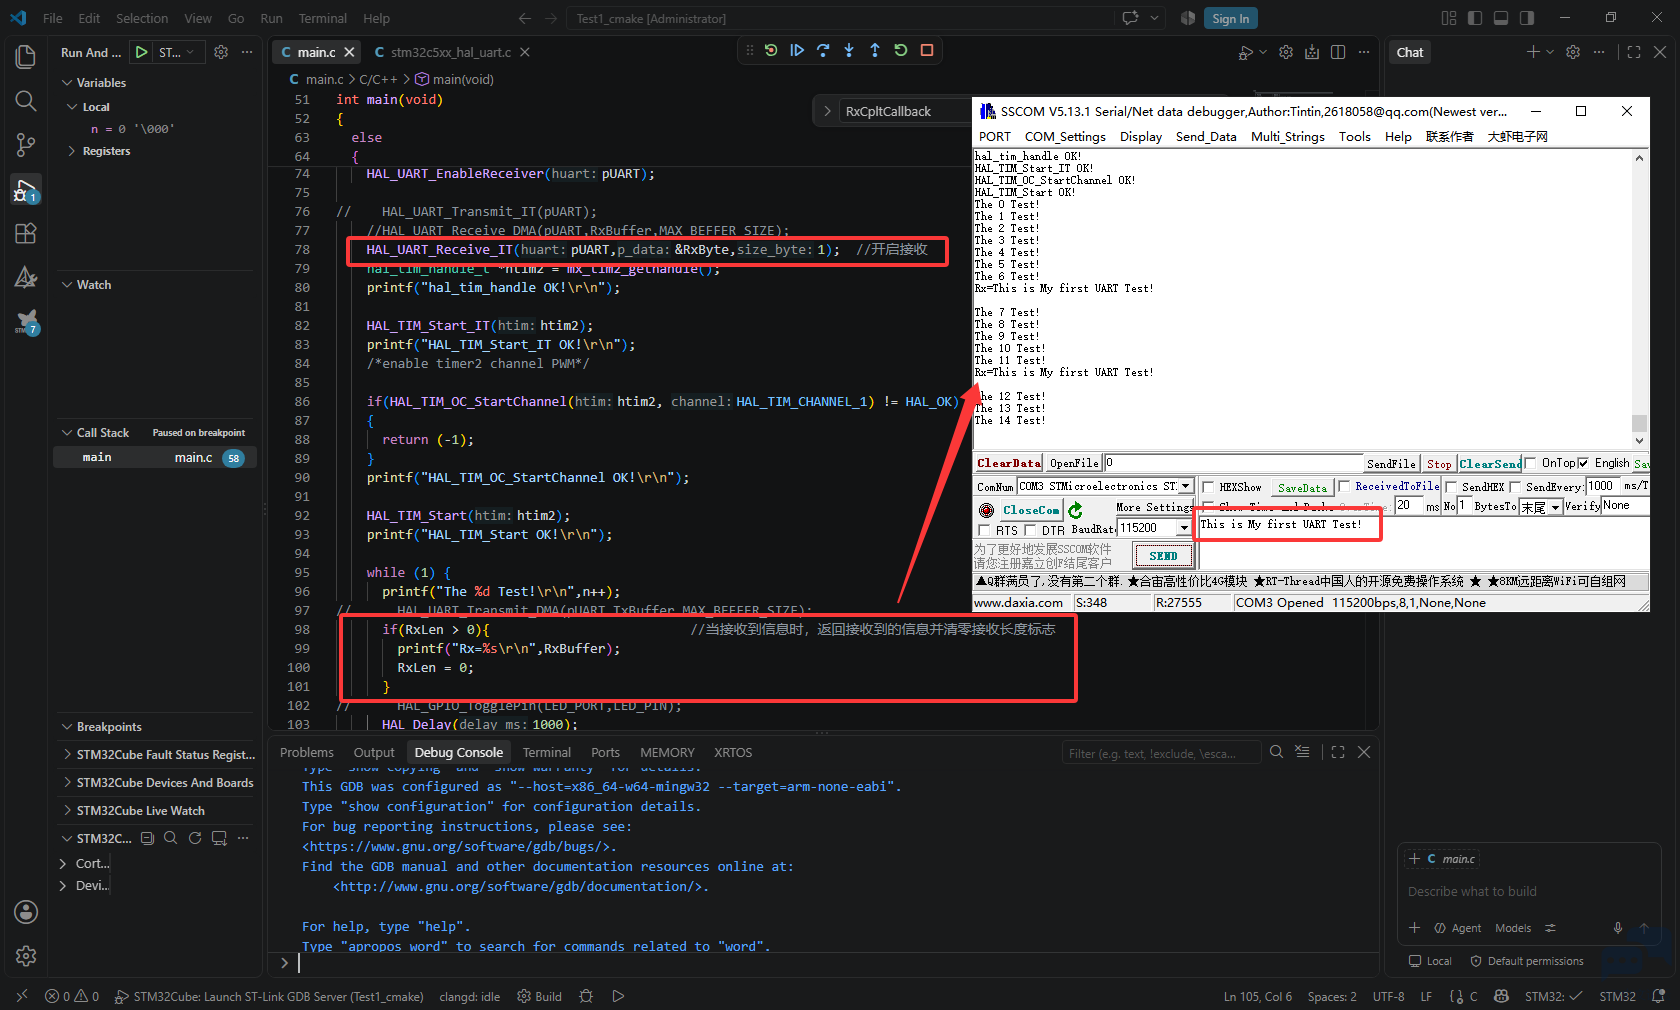This screenshot has width=1680, height=1010.
Task: Click the debug Continue icon
Action: point(797,50)
